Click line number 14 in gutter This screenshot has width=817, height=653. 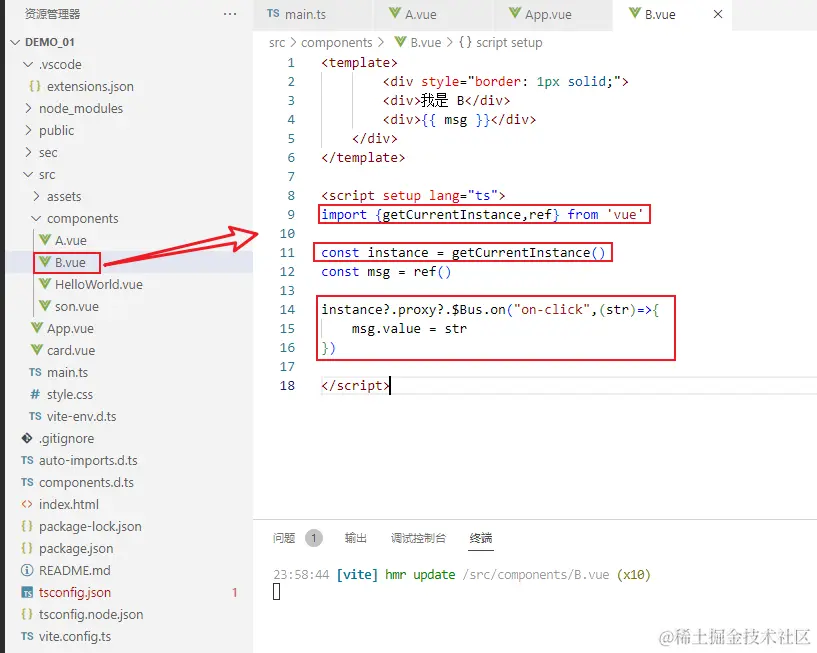point(287,310)
